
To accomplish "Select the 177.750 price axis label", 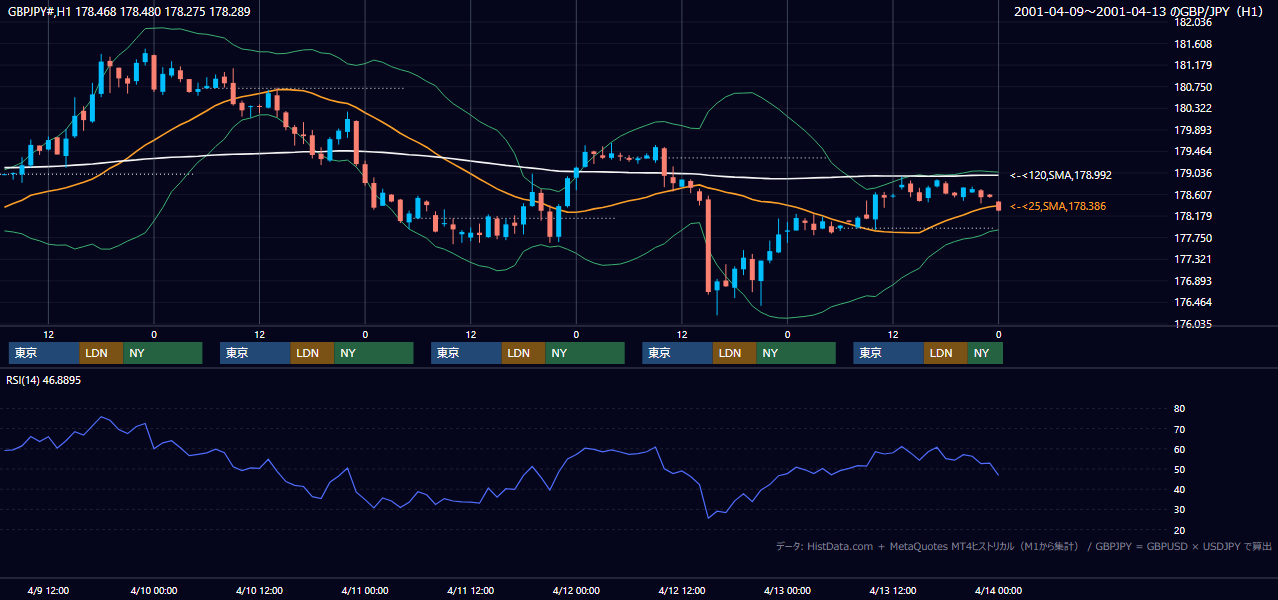I will click(x=1193, y=238).
